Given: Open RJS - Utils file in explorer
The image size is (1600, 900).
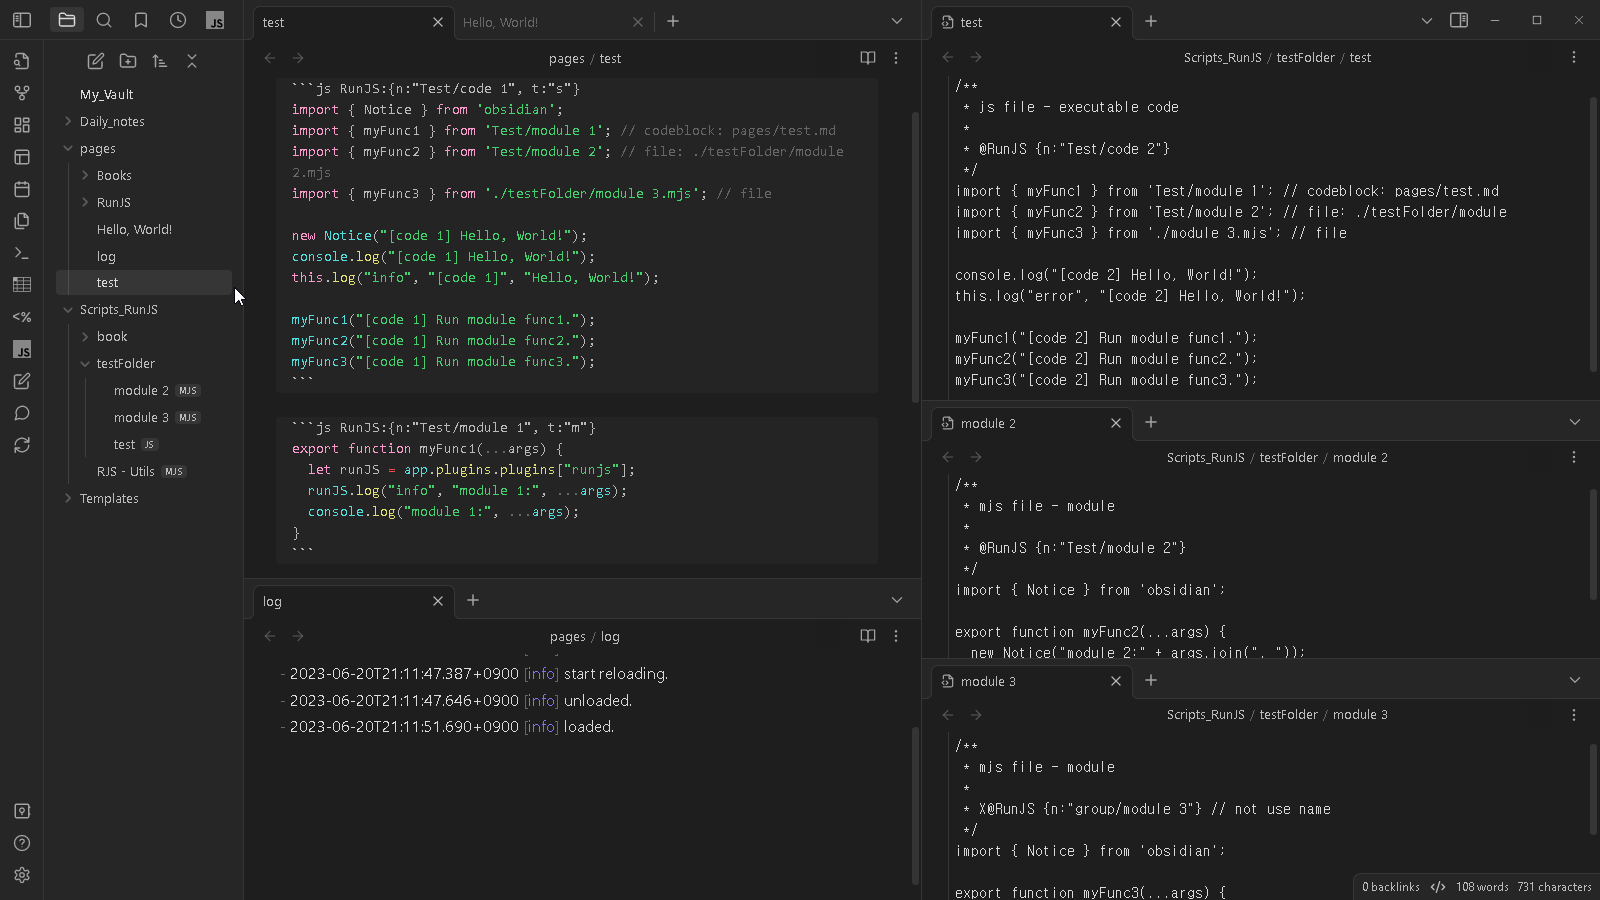Looking at the screenshot, I should (x=144, y=471).
